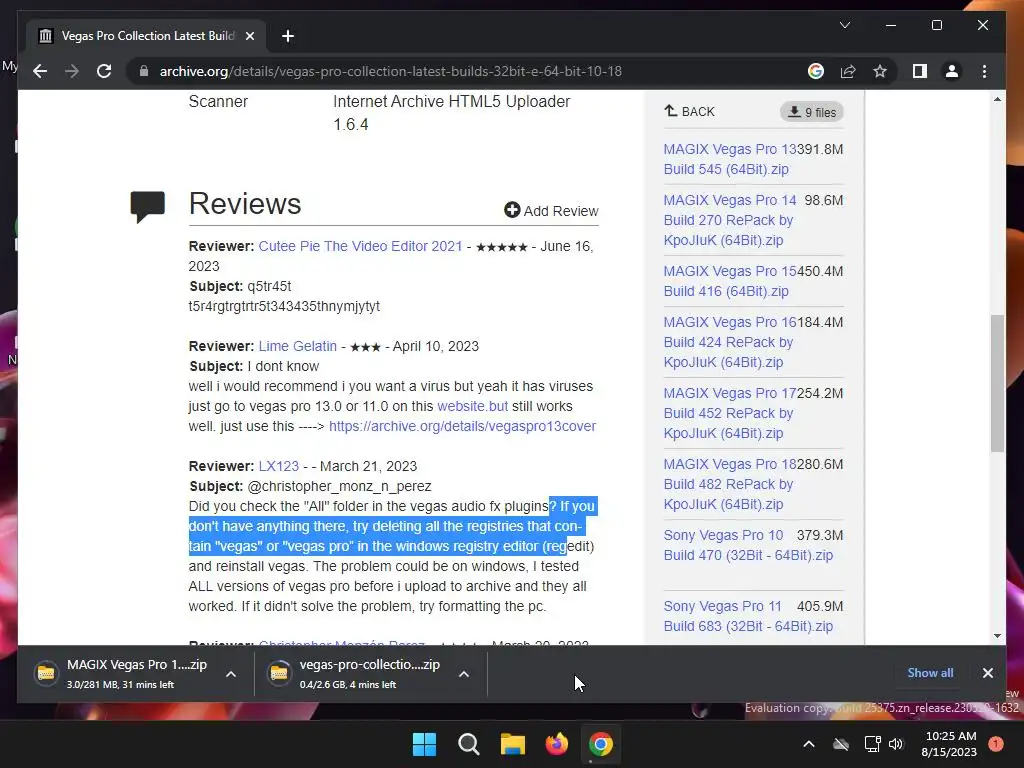Open the Chrome profile icon
The height and width of the screenshot is (768, 1024).
pos(952,71)
